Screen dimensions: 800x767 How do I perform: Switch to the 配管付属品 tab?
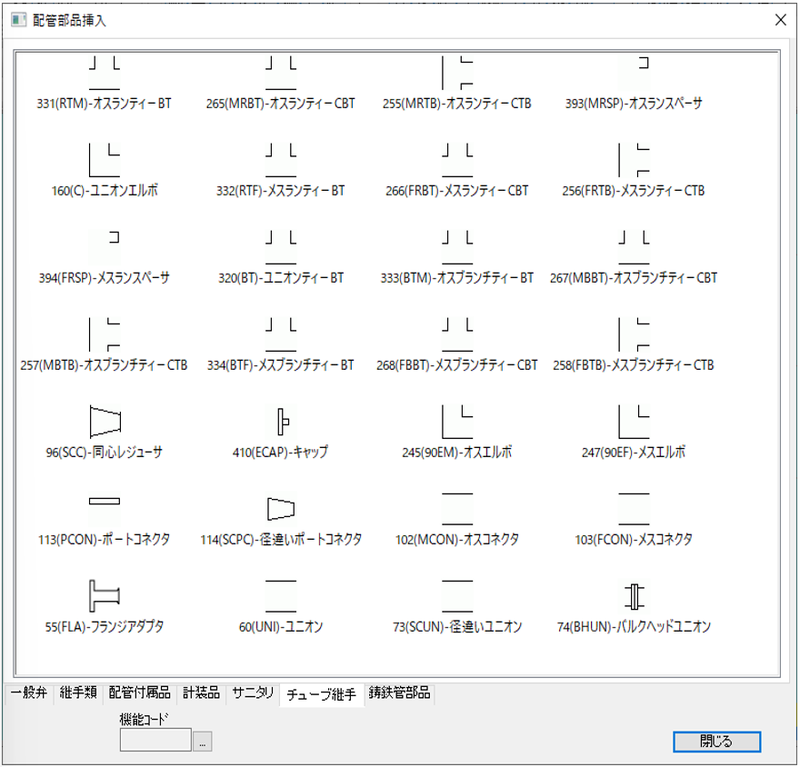point(141,693)
